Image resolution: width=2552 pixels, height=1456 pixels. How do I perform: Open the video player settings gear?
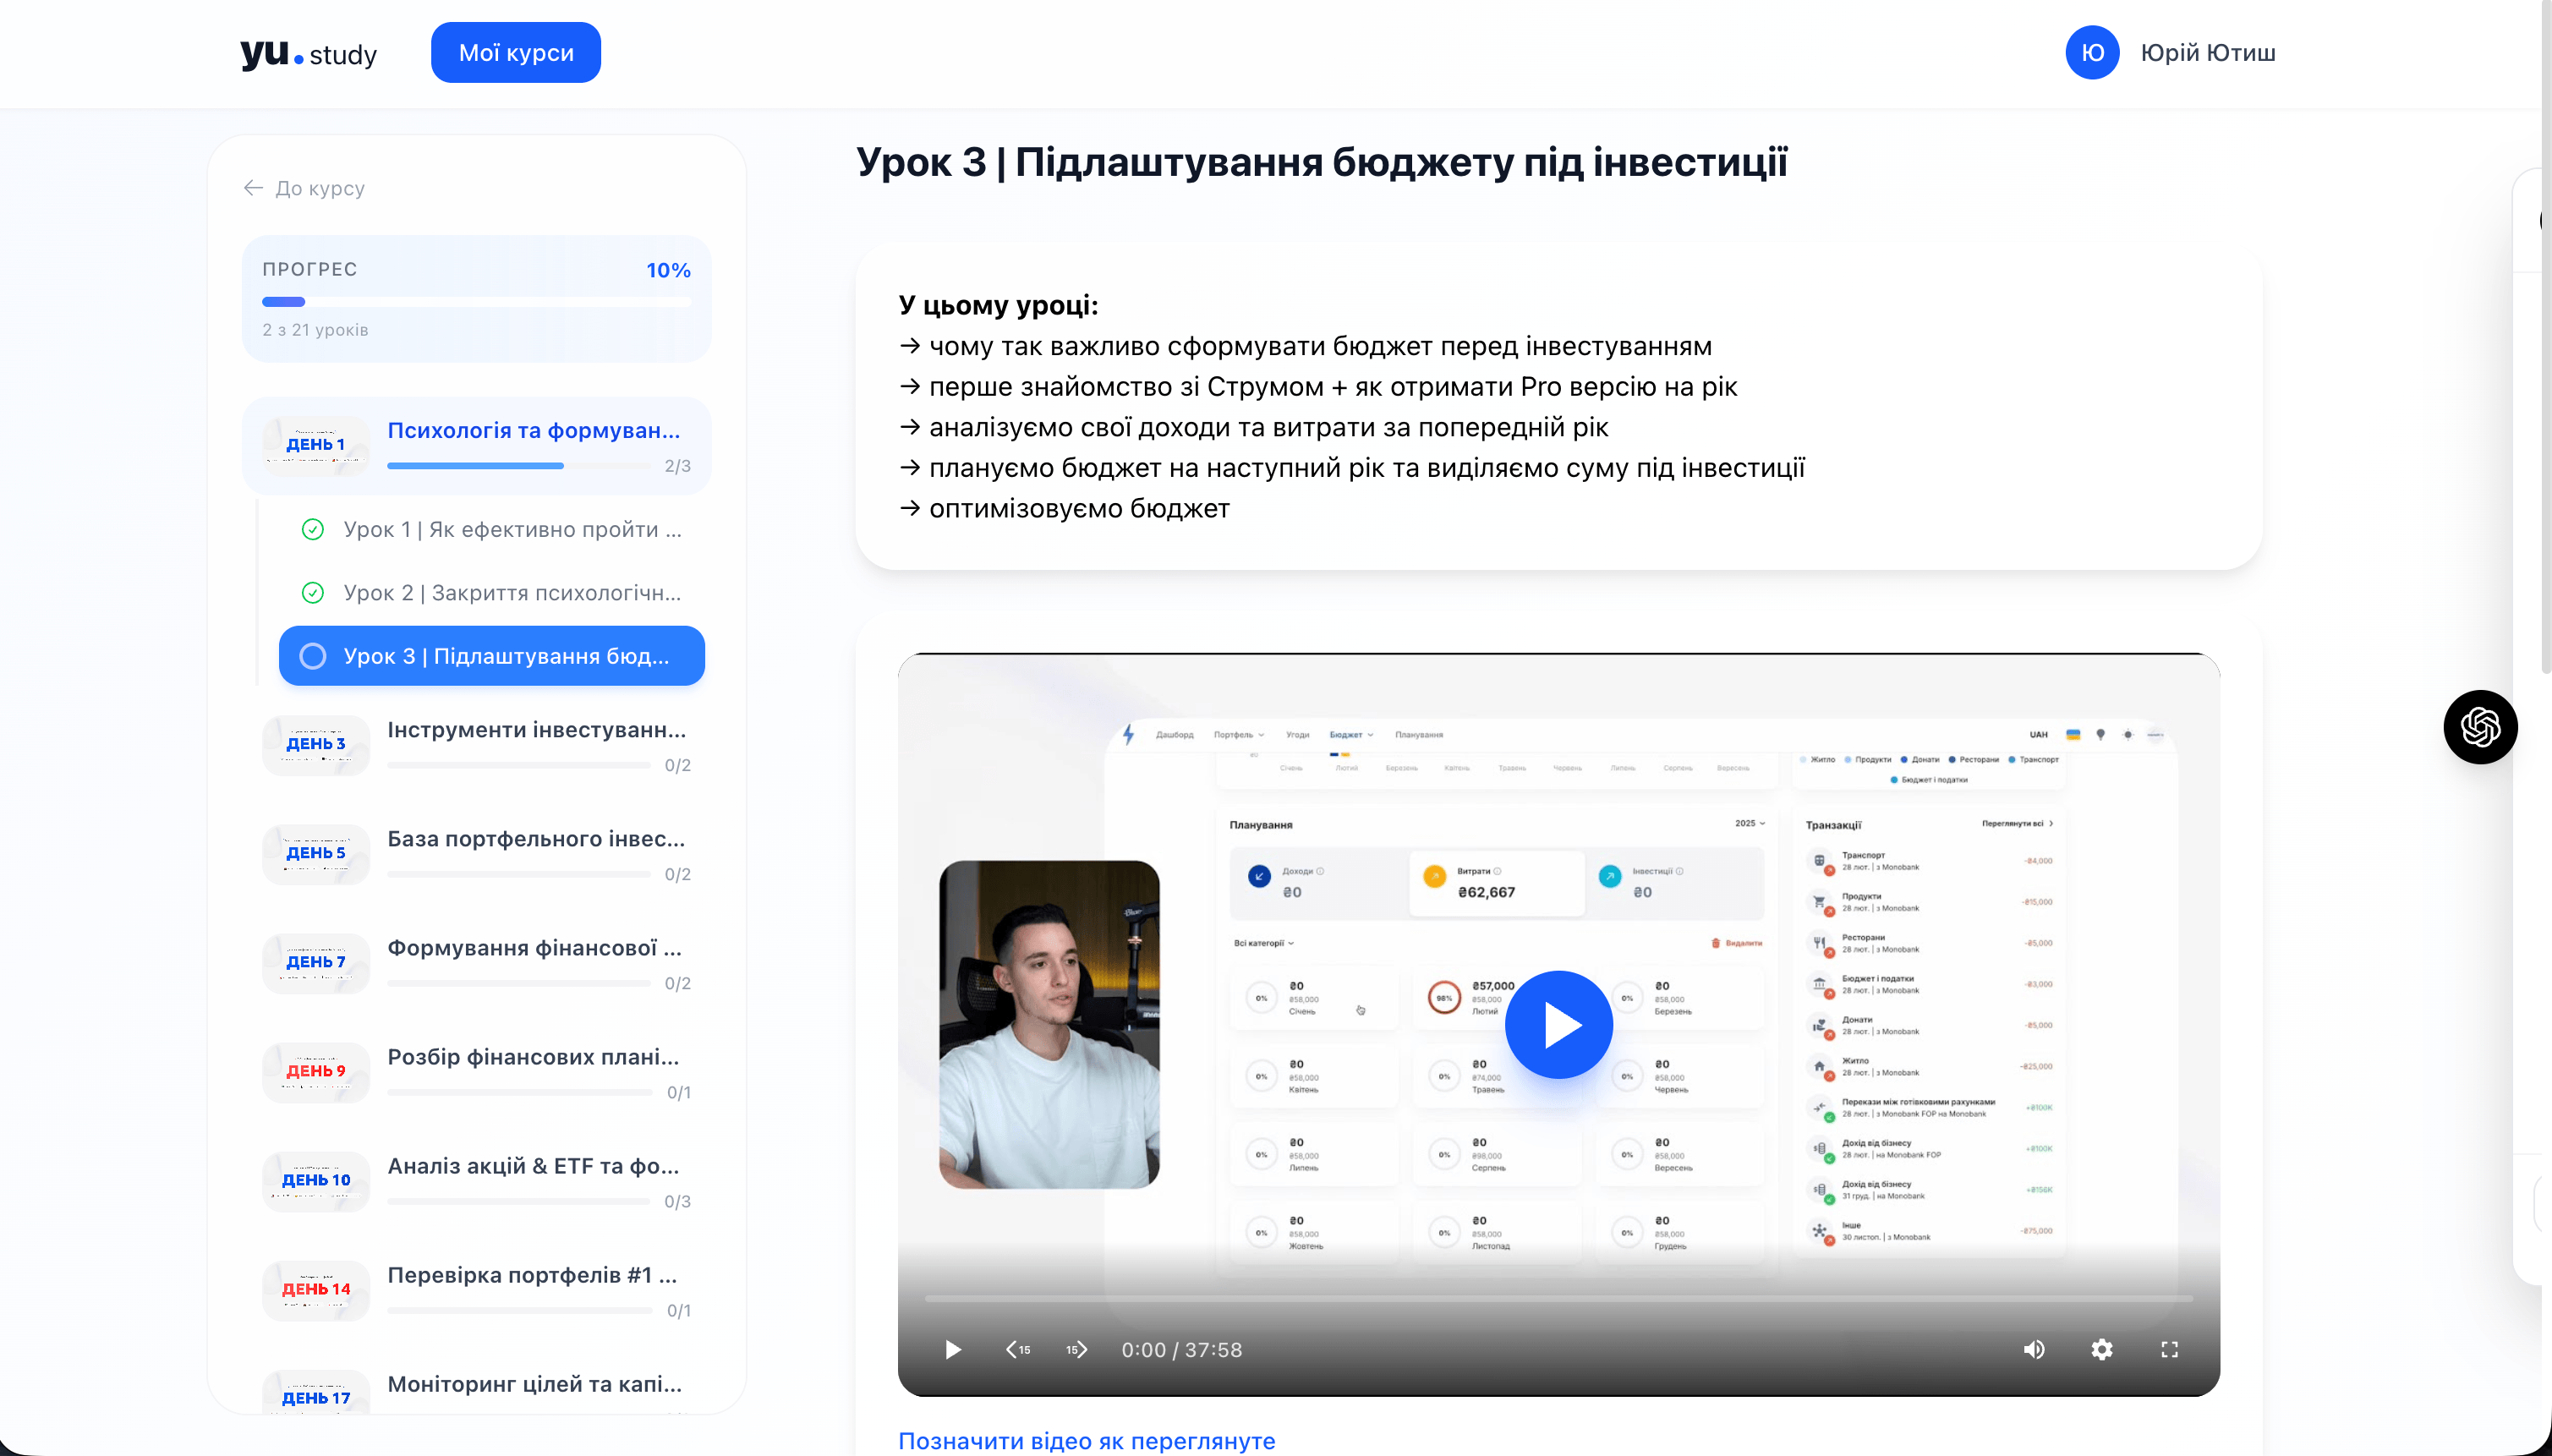tap(2102, 1349)
